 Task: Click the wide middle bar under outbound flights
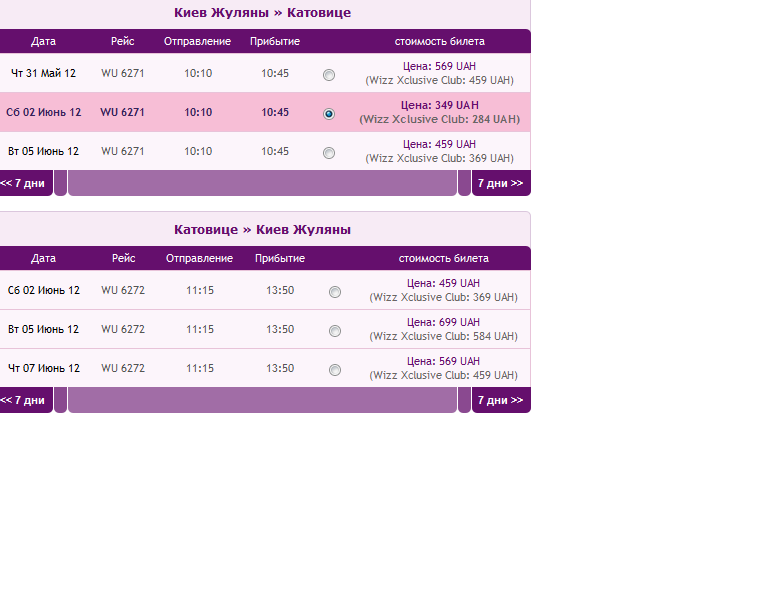(x=262, y=183)
